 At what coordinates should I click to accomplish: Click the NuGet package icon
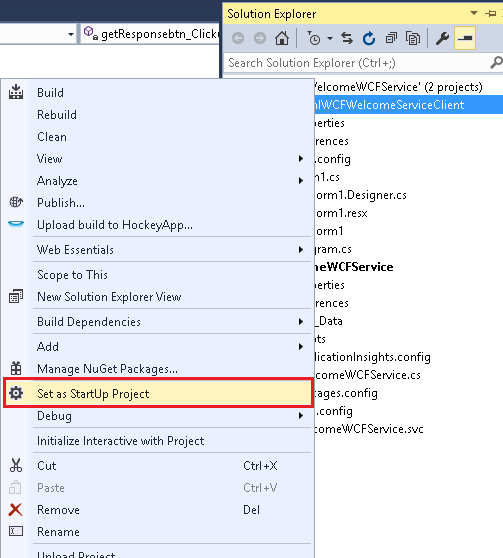click(x=16, y=368)
